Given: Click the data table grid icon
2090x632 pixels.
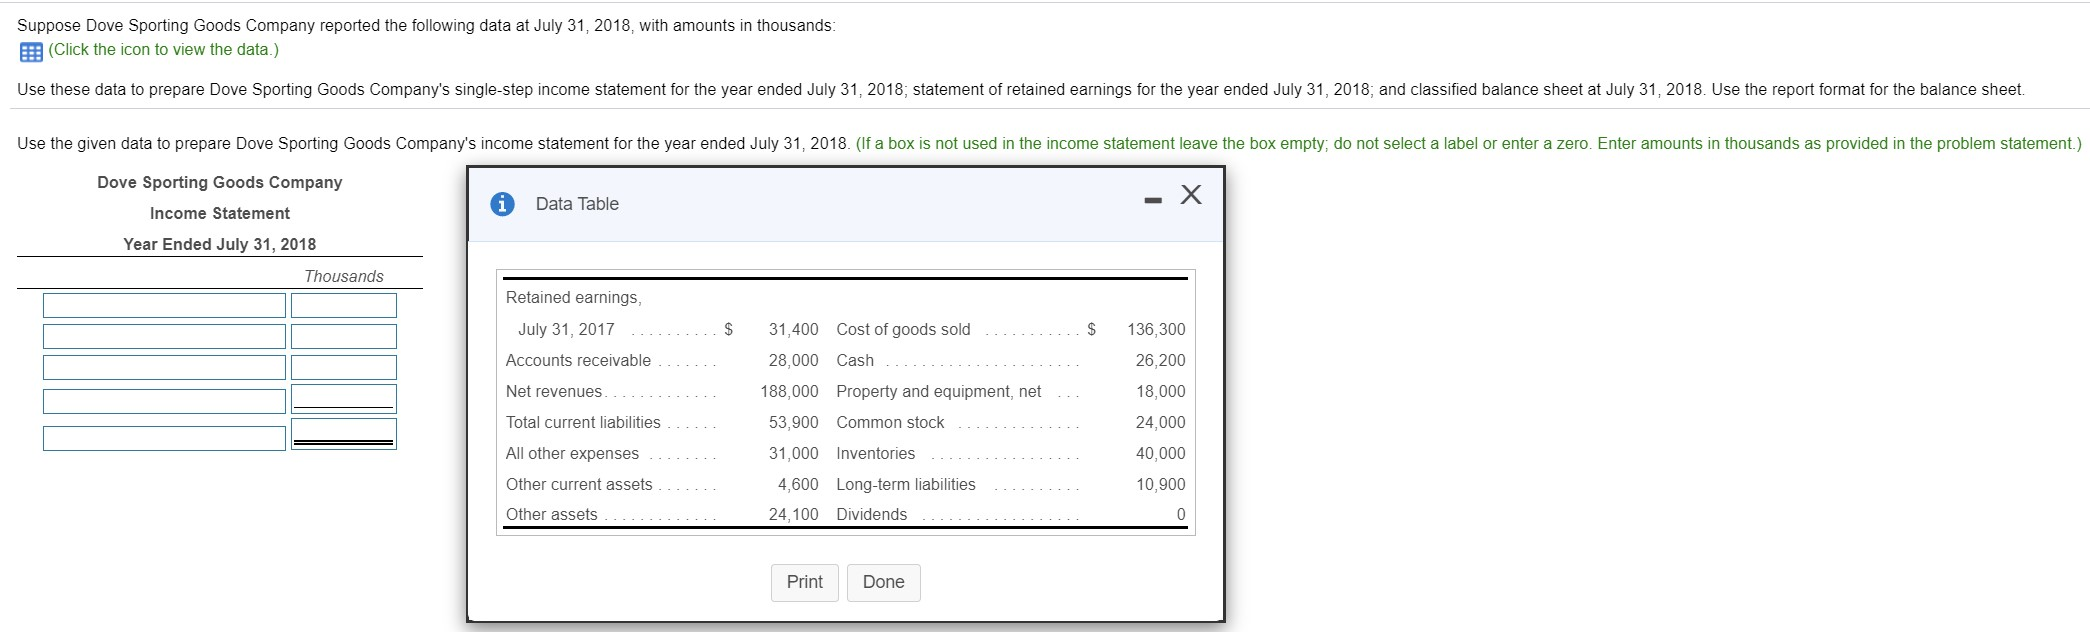Looking at the screenshot, I should coord(30,50).
